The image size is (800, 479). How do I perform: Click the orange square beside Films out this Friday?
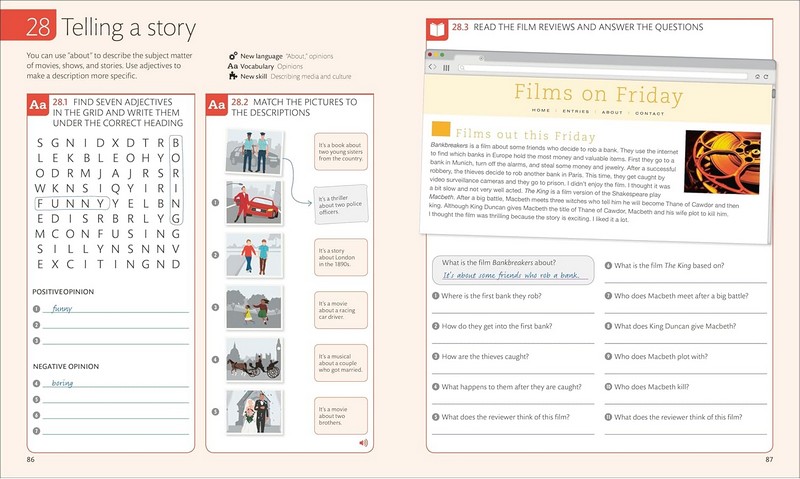tap(437, 130)
